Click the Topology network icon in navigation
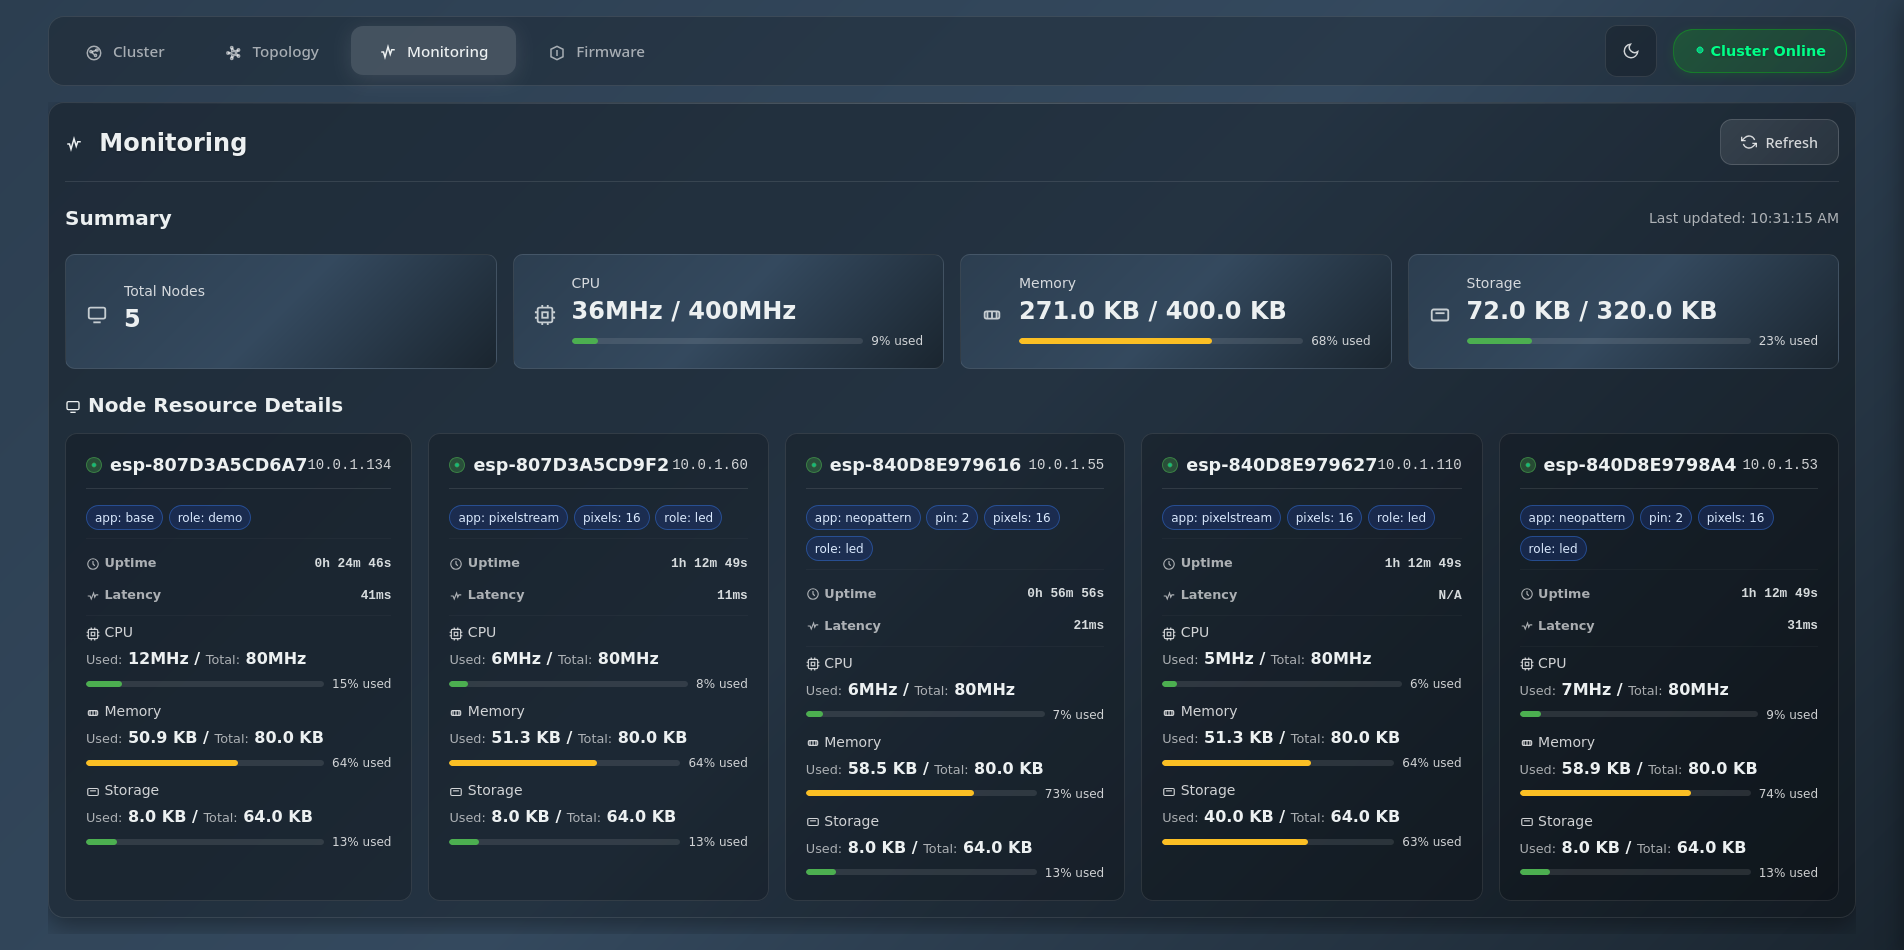Screen dimensions: 1904x950 232,51
